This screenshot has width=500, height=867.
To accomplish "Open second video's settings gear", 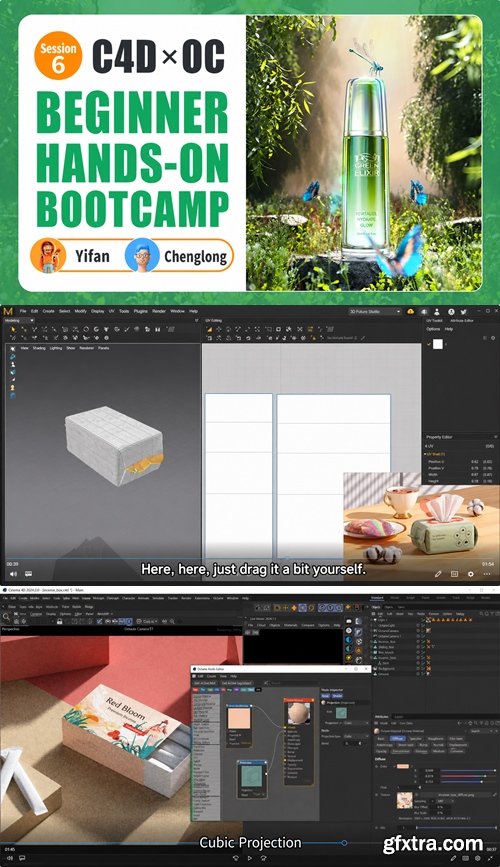I will [x=478, y=859].
